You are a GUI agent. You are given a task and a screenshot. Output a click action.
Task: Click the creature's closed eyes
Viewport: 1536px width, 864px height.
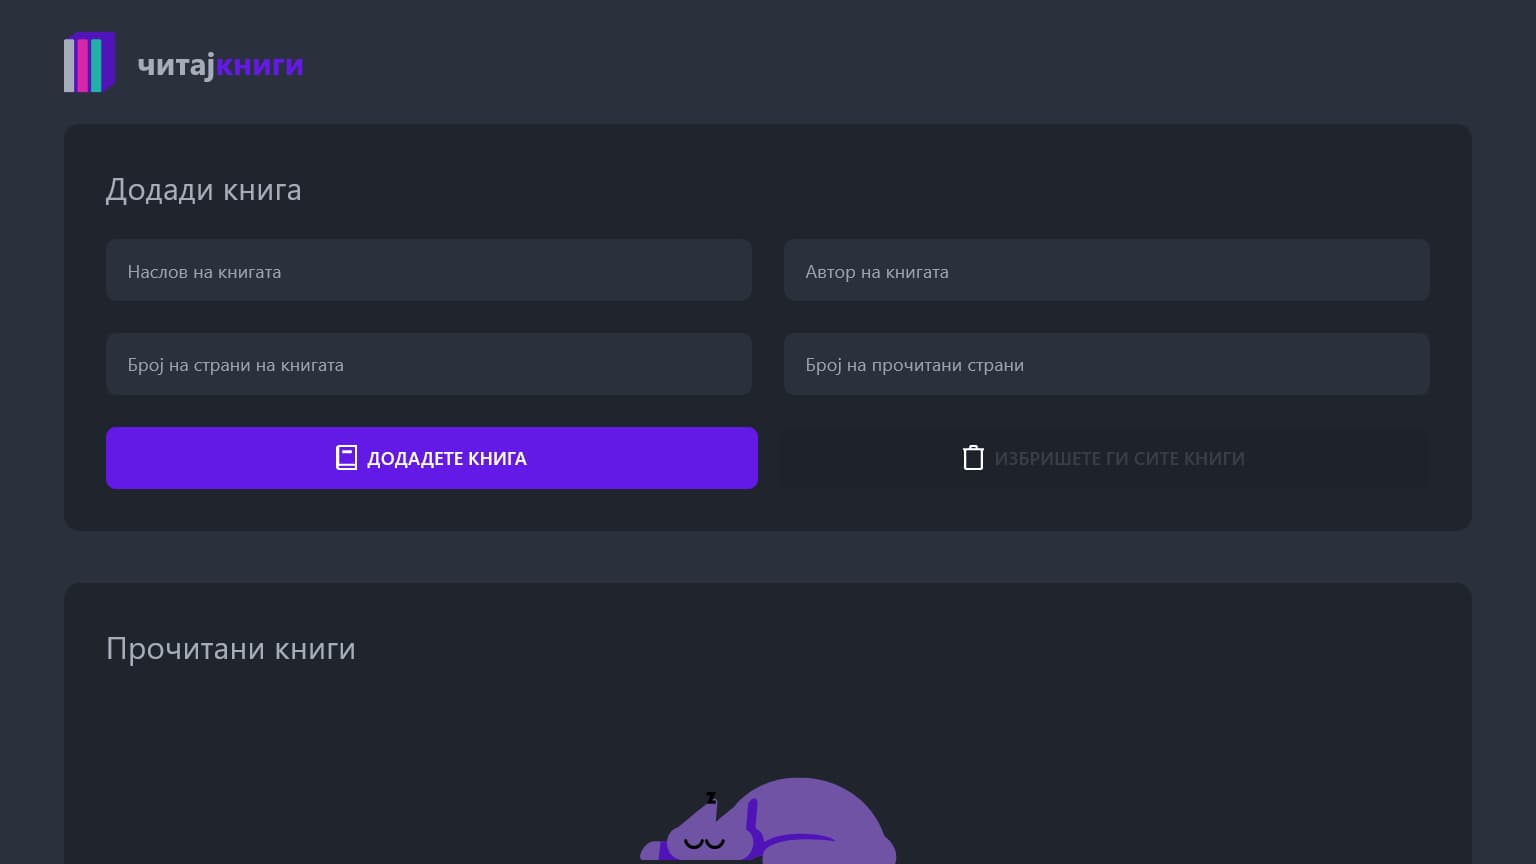click(704, 842)
